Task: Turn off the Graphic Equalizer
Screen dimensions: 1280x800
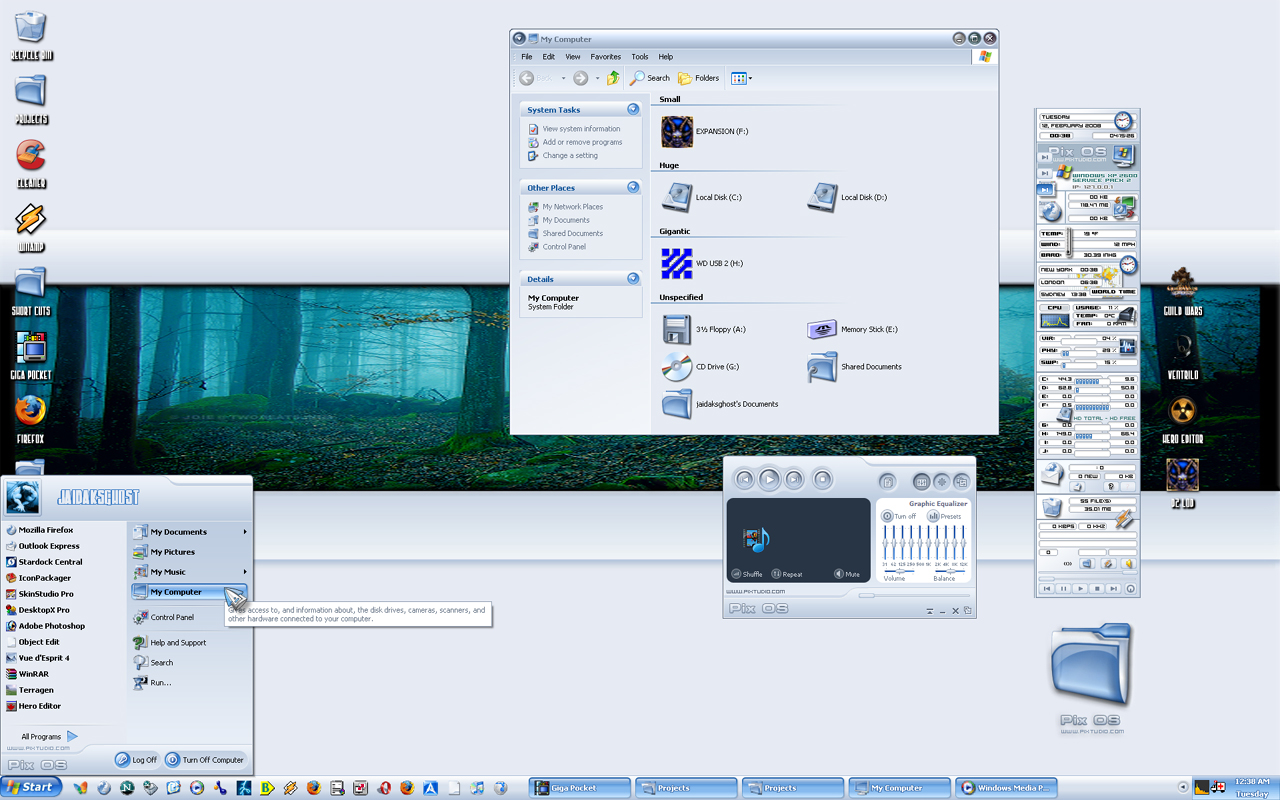Action: click(899, 516)
